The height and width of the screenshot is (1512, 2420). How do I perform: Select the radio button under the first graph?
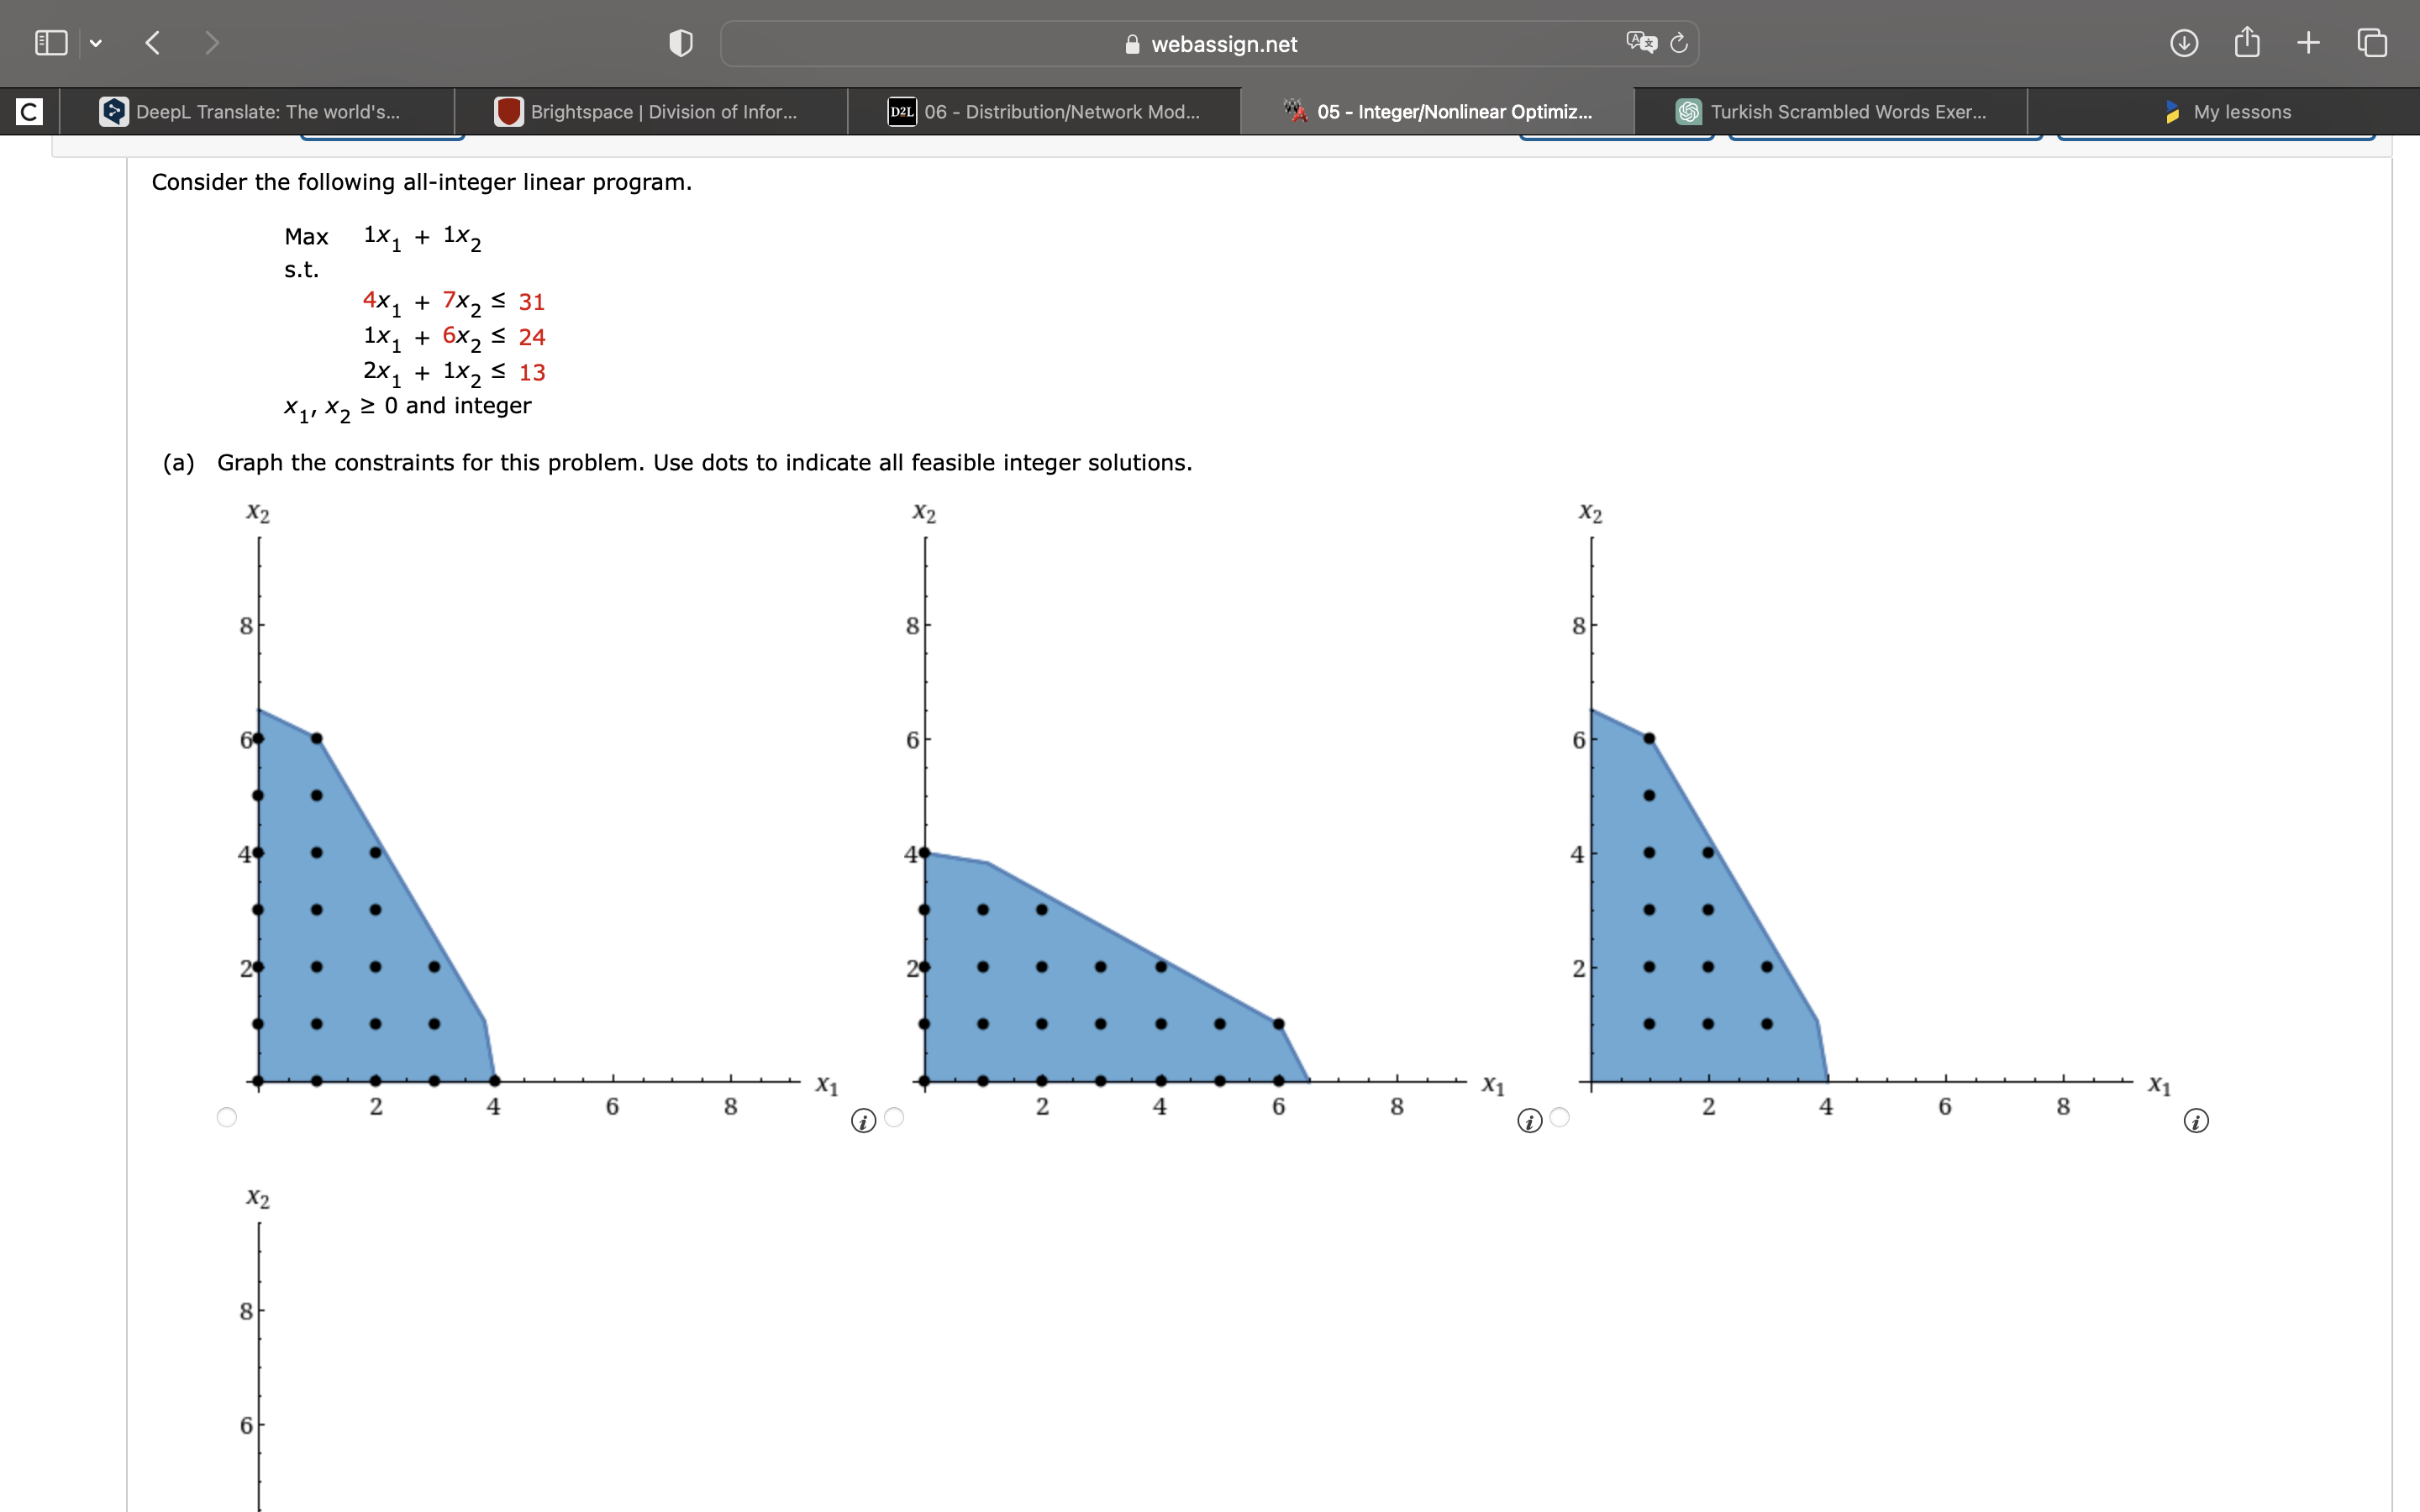tap(227, 1117)
